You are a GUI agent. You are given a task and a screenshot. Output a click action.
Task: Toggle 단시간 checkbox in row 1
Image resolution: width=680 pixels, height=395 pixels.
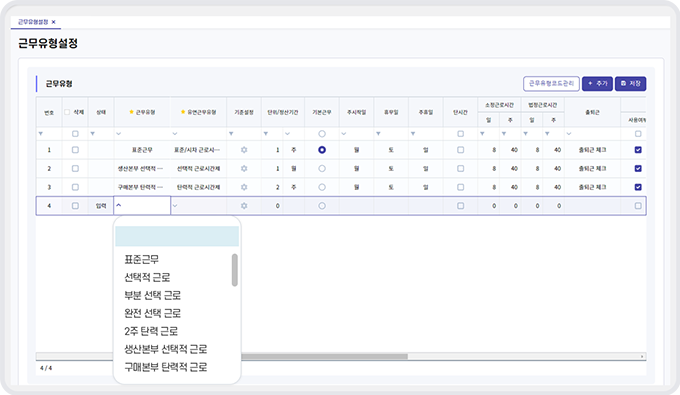tap(461, 150)
